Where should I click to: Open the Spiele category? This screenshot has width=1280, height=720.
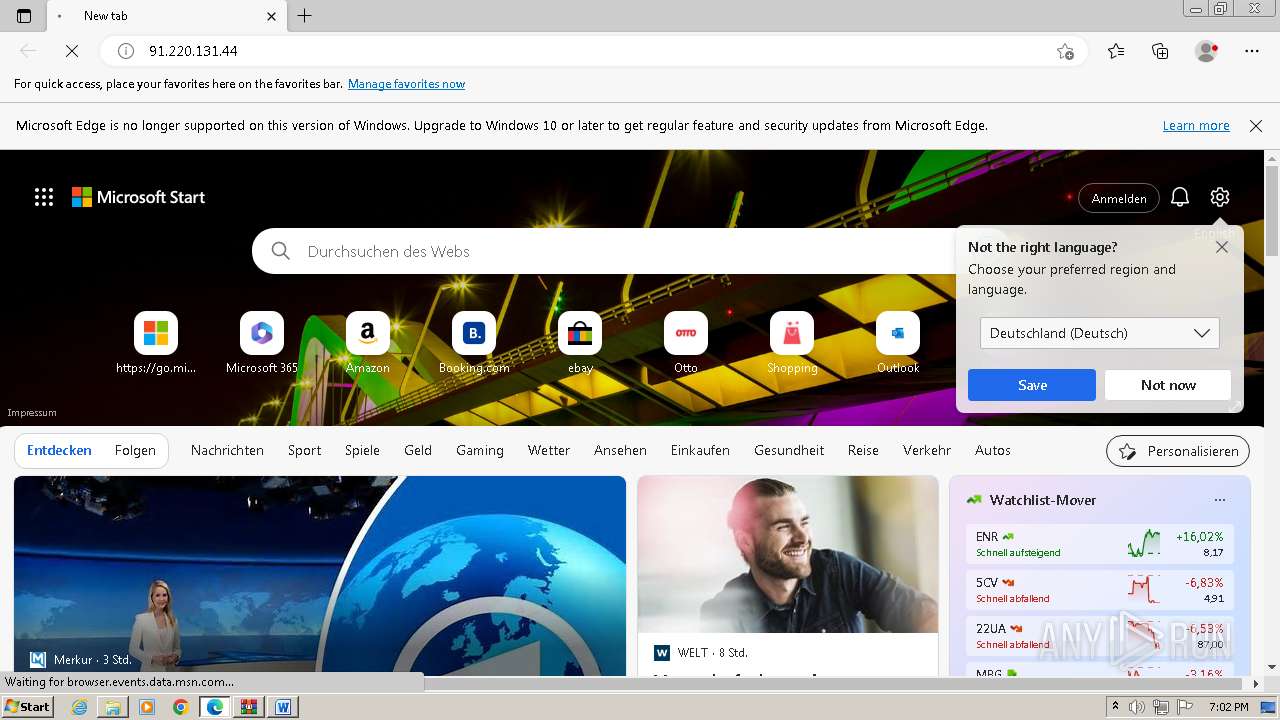pyautogui.click(x=362, y=450)
